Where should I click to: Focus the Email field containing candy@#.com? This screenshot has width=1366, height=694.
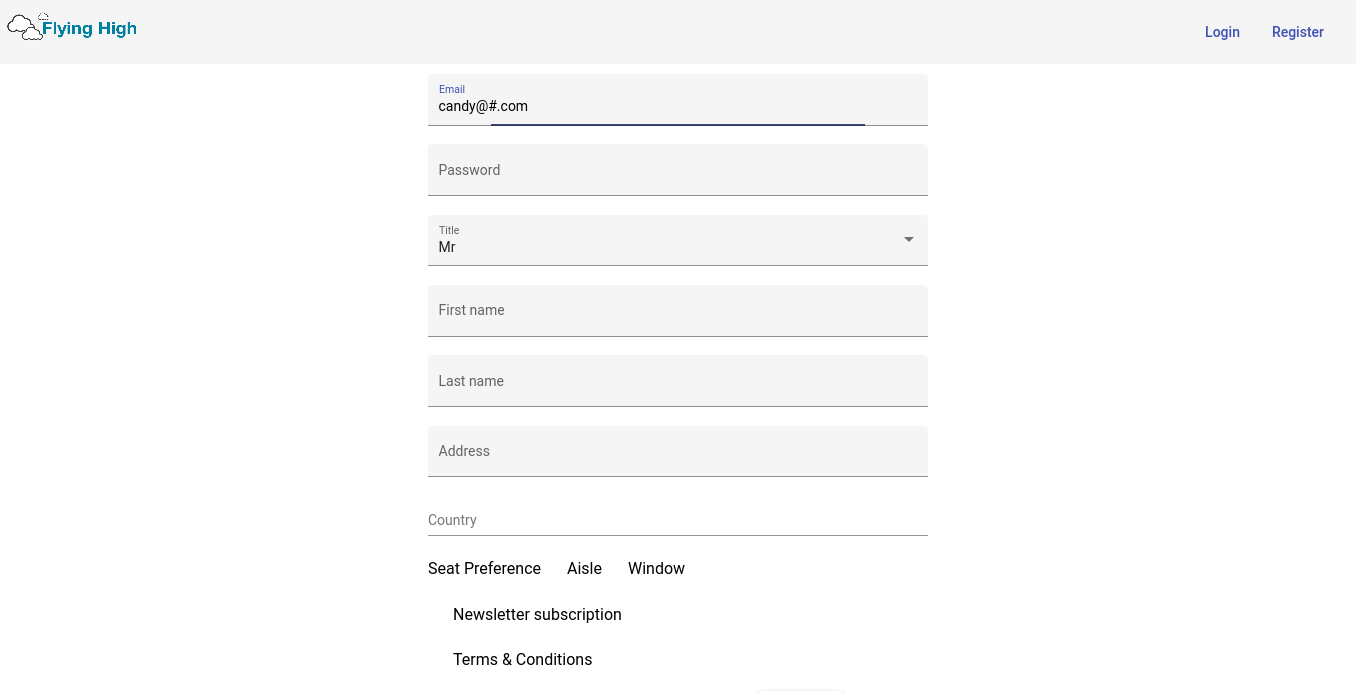(678, 100)
